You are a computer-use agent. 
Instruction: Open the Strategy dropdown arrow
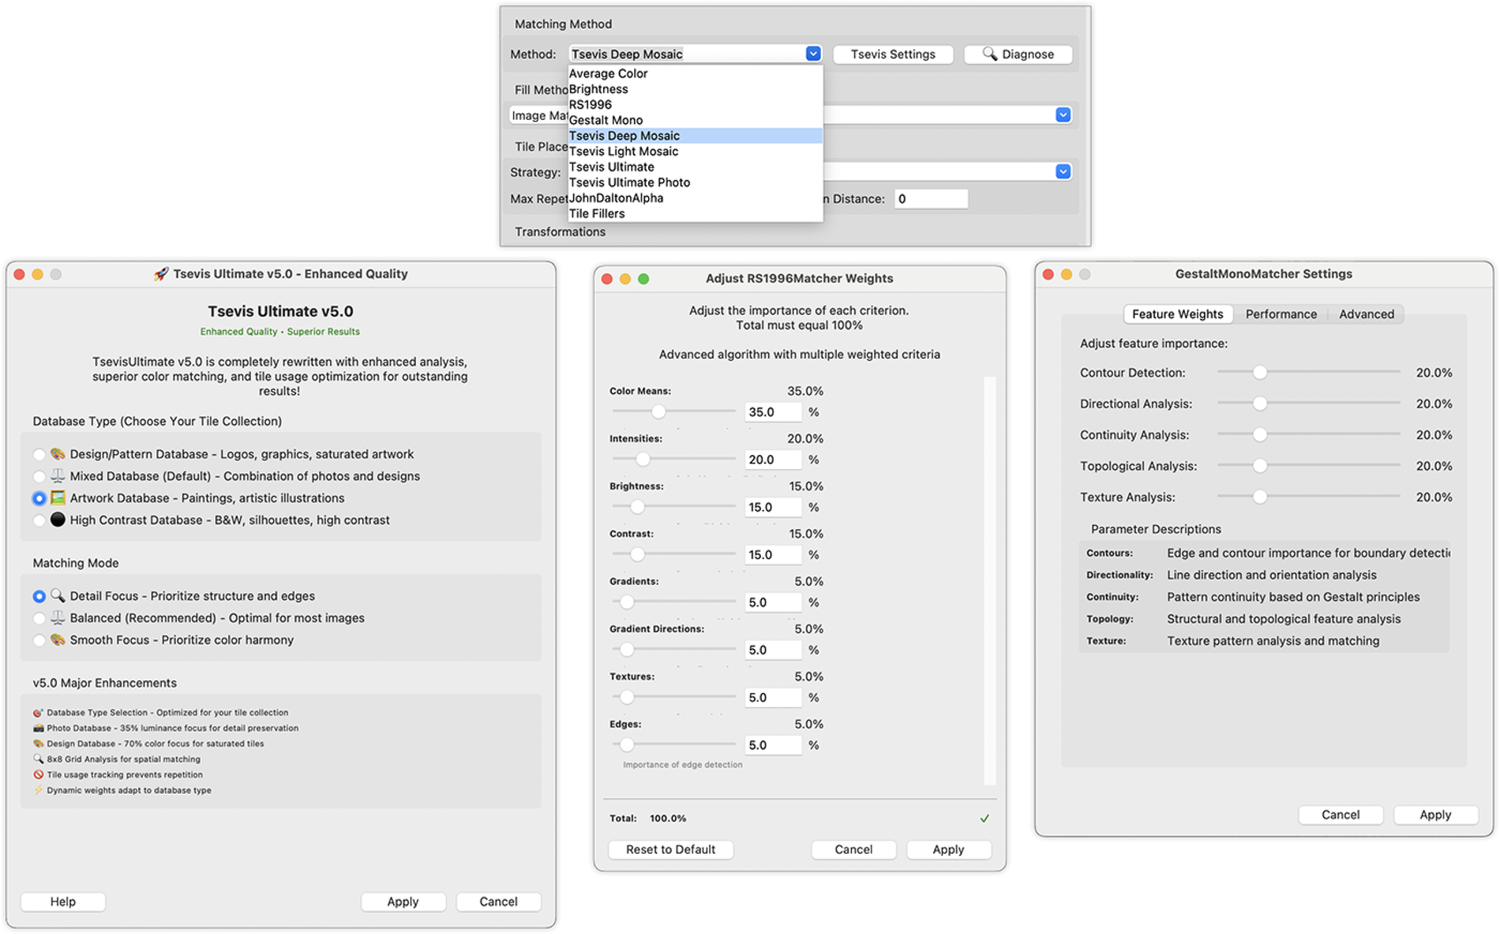click(x=1063, y=172)
